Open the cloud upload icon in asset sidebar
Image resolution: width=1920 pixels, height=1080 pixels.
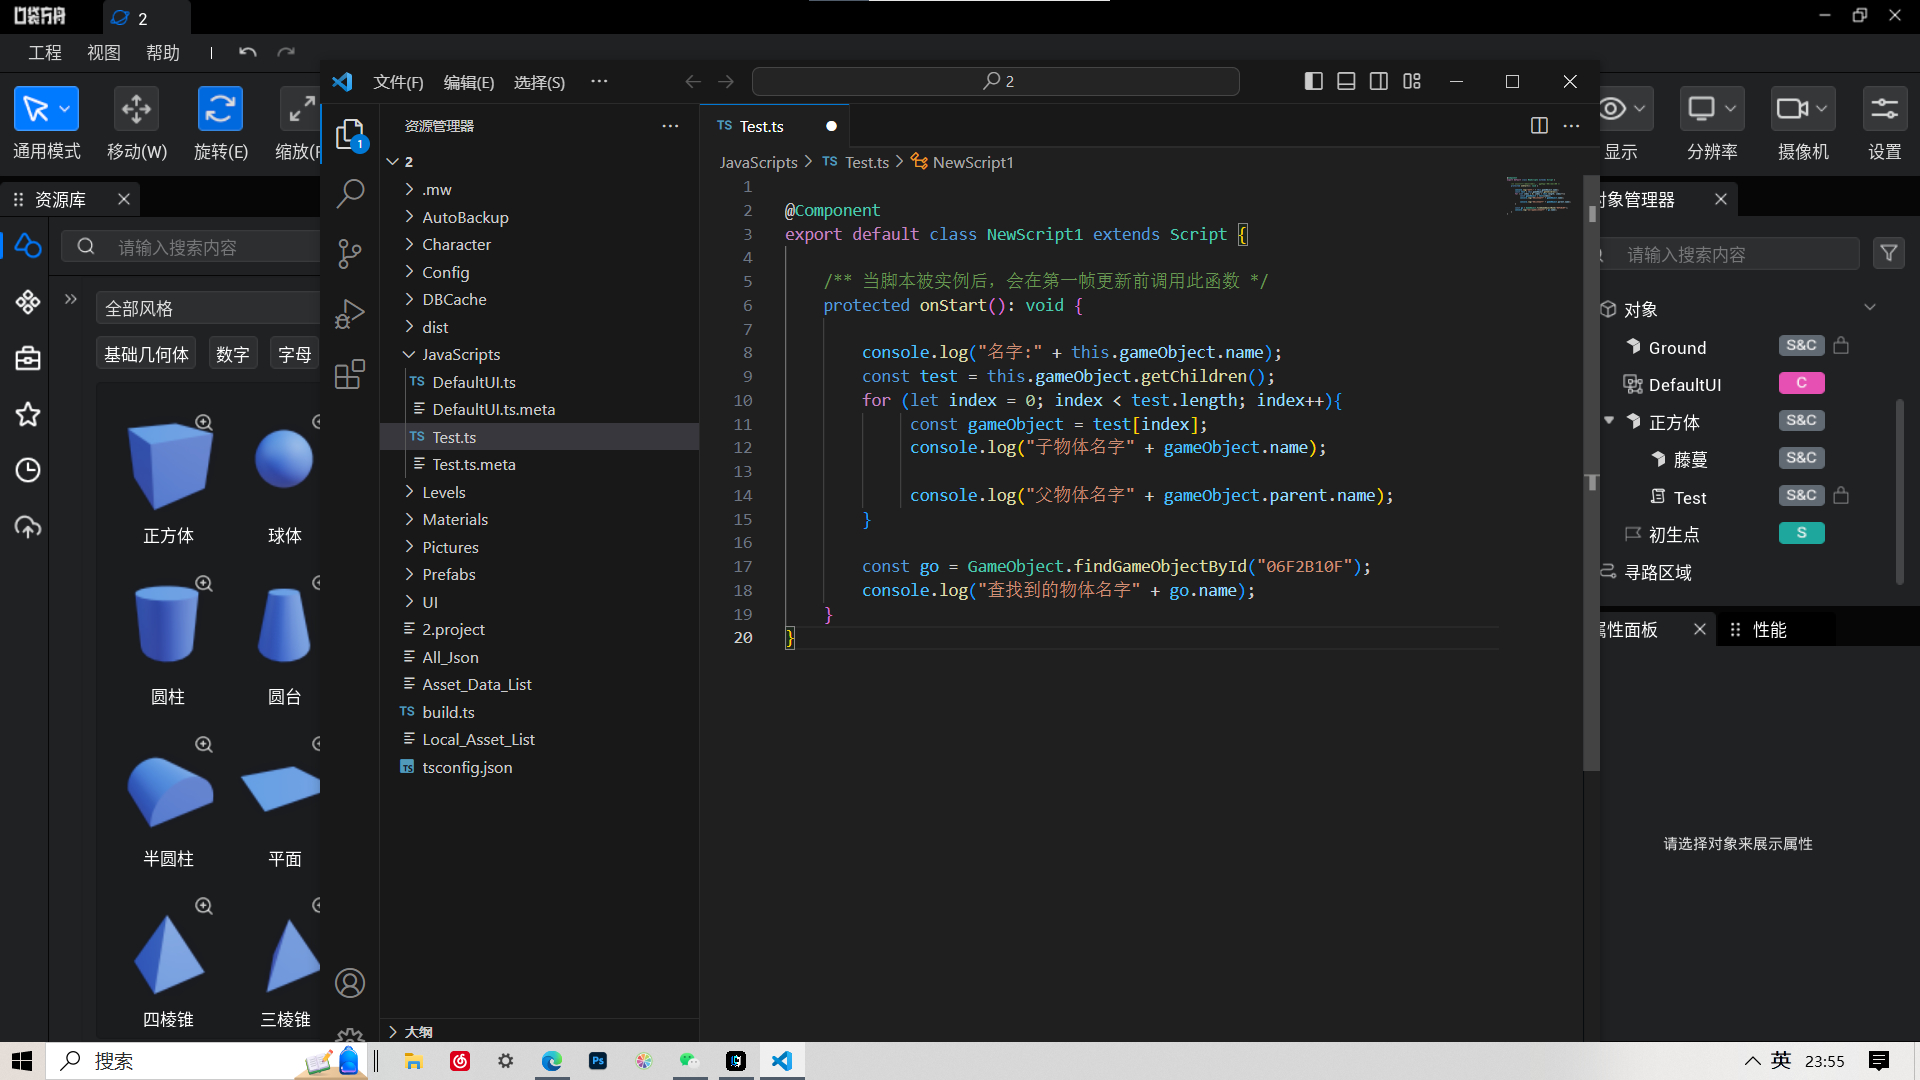[x=28, y=527]
